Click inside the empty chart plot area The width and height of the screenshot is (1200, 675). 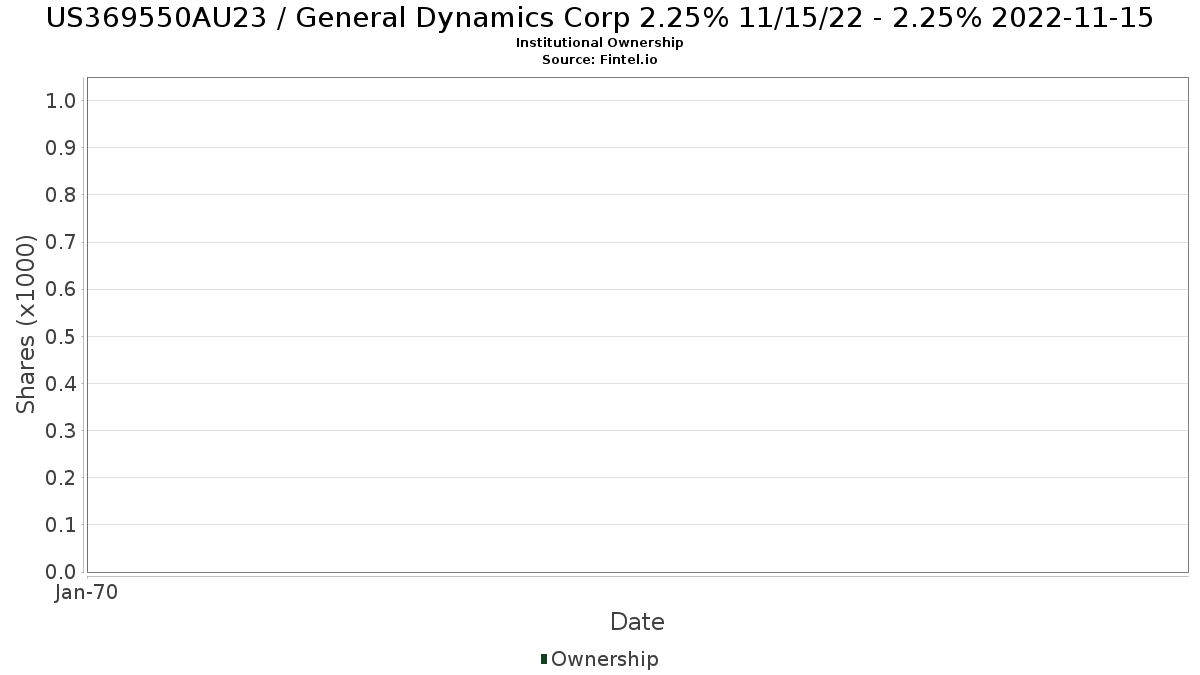coord(637,325)
